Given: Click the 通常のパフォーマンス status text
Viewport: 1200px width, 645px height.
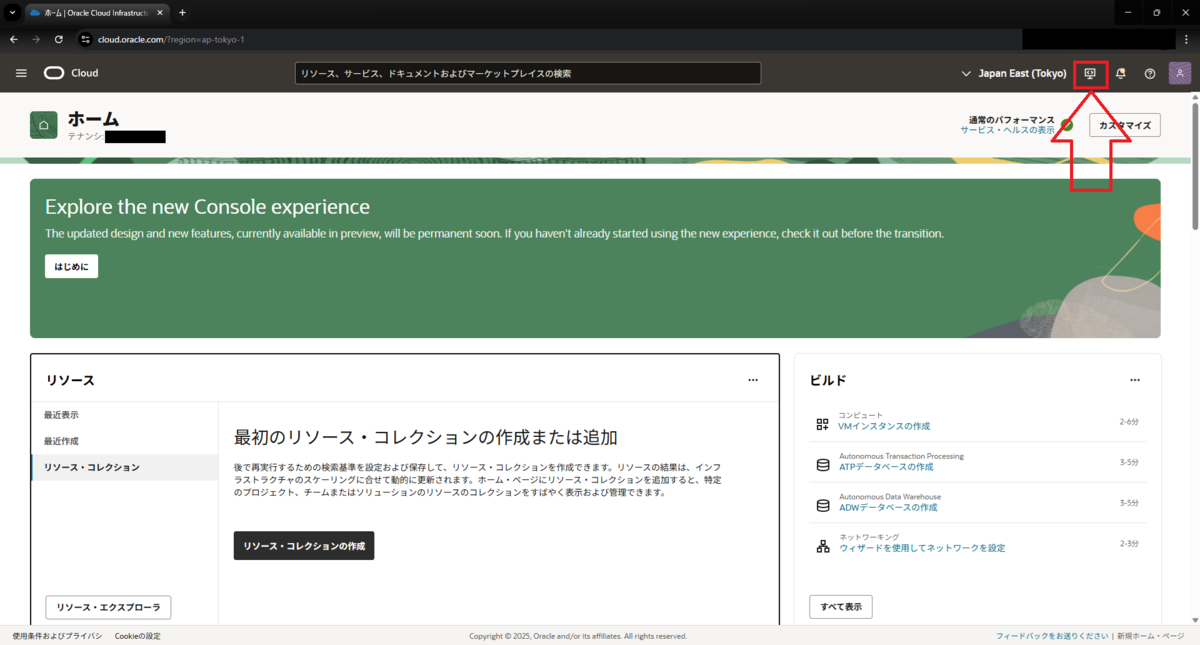Looking at the screenshot, I should point(1011,119).
